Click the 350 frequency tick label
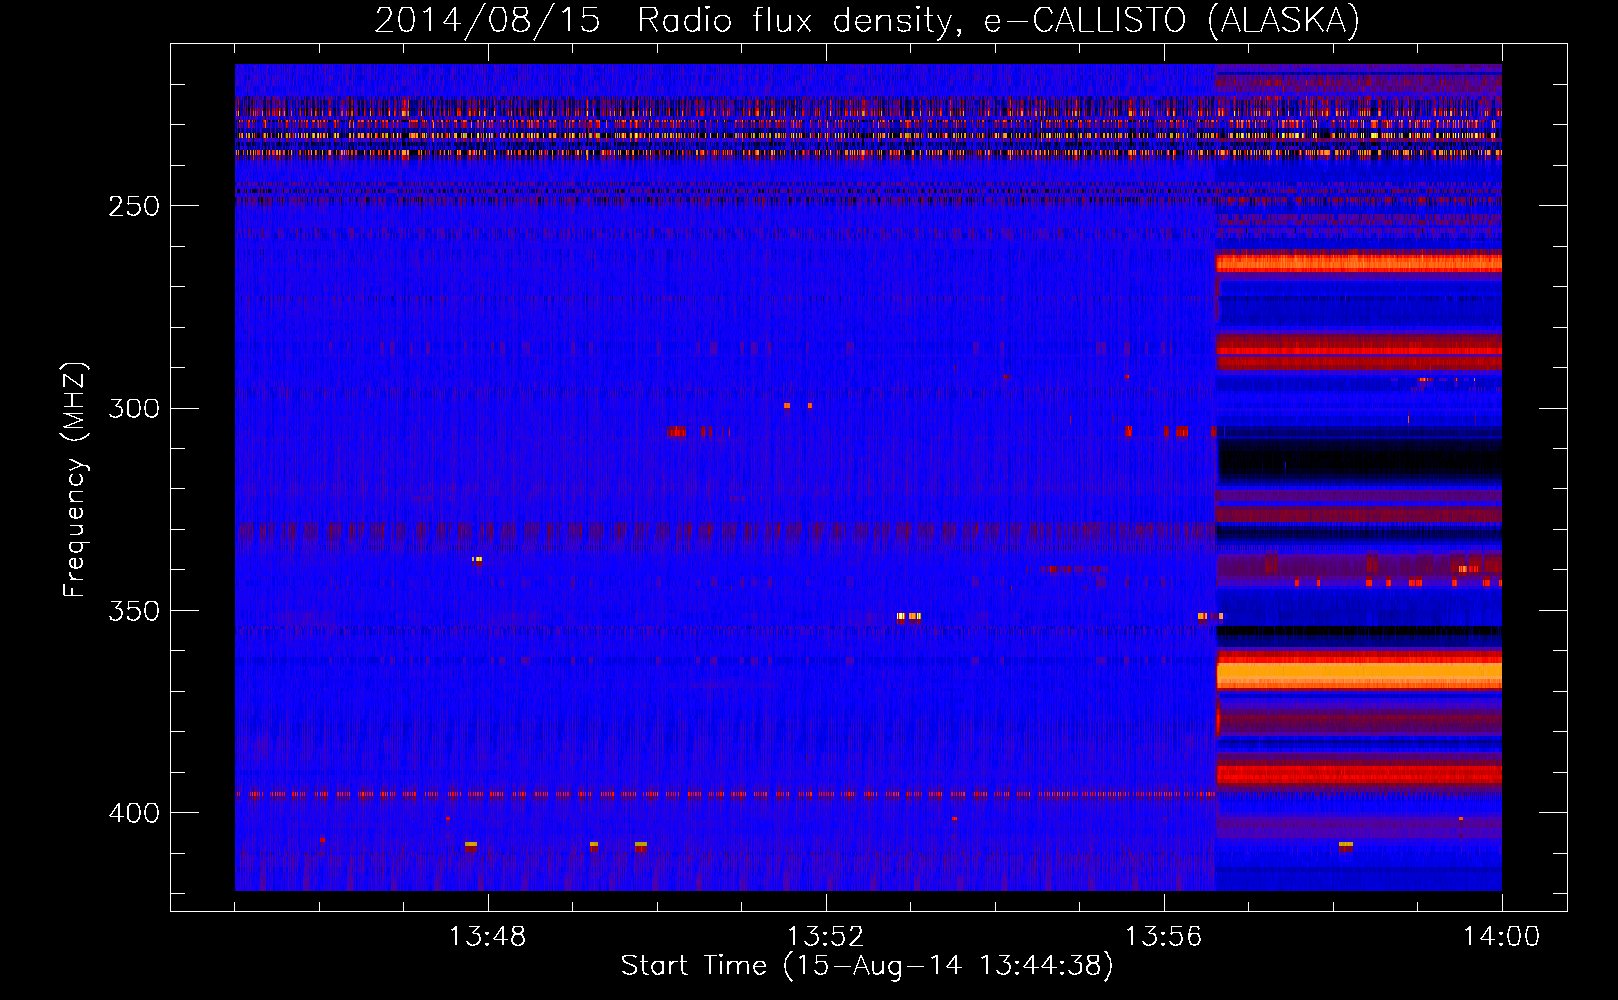 pyautogui.click(x=134, y=611)
